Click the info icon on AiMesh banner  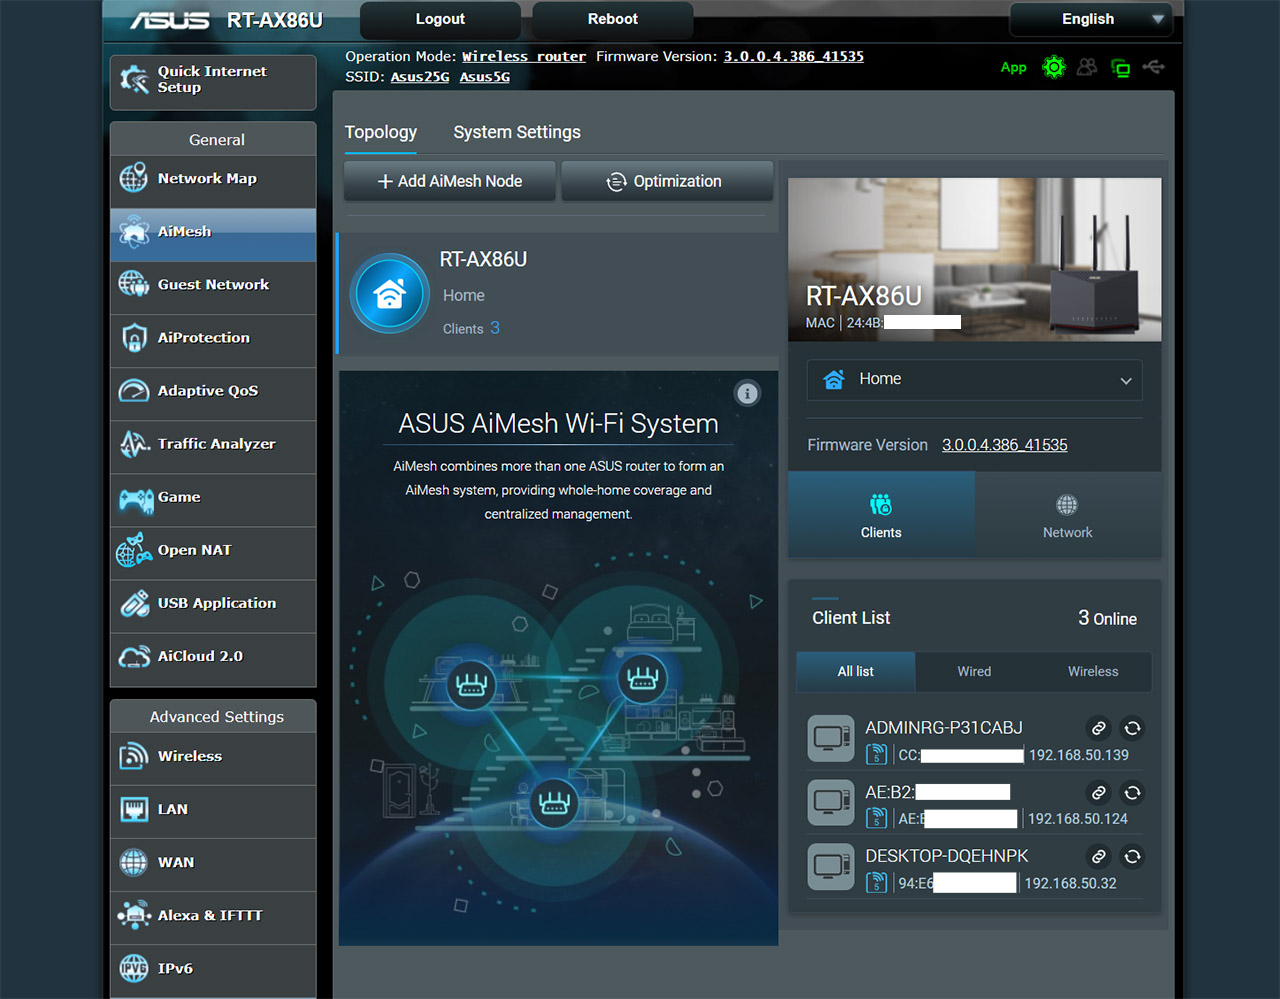(x=747, y=393)
